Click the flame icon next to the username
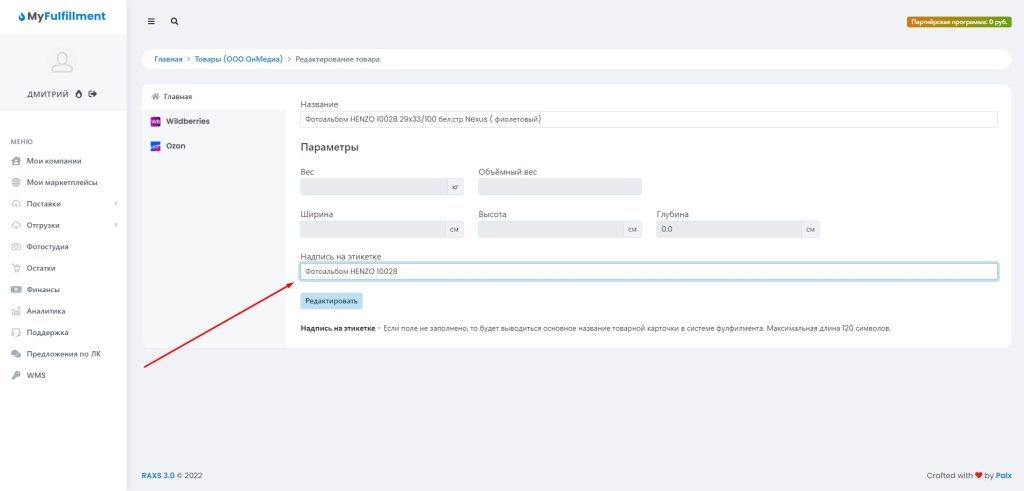This screenshot has height=491, width=1024. click(x=79, y=94)
